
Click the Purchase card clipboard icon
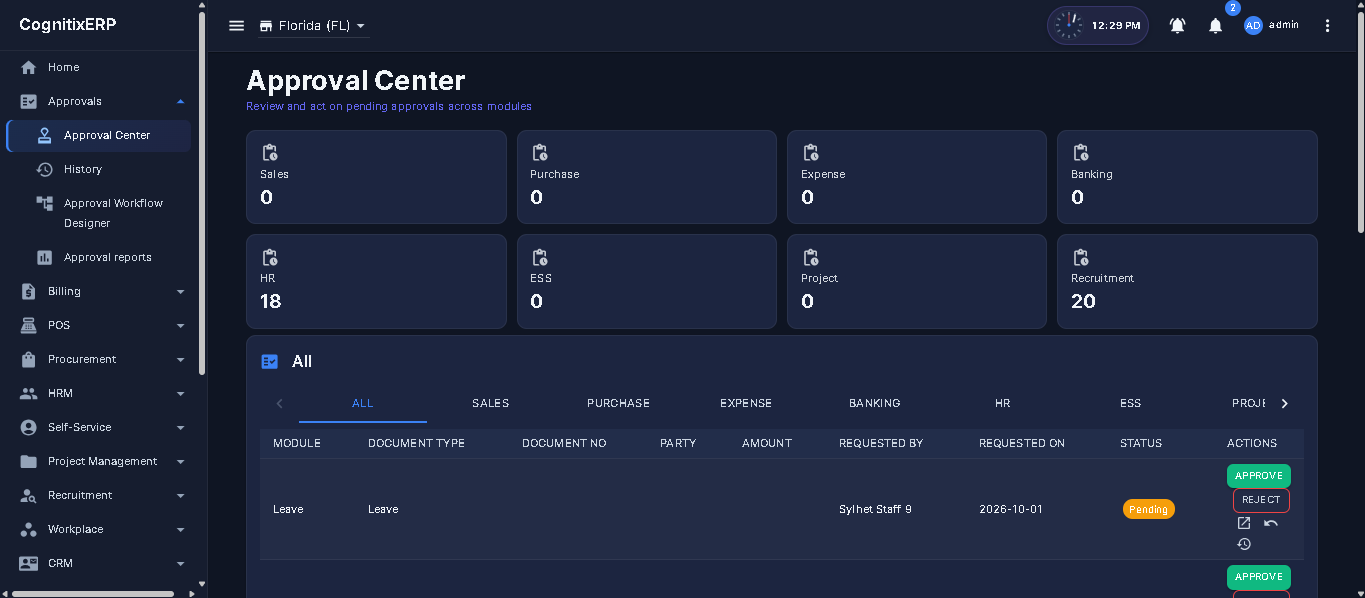click(540, 153)
